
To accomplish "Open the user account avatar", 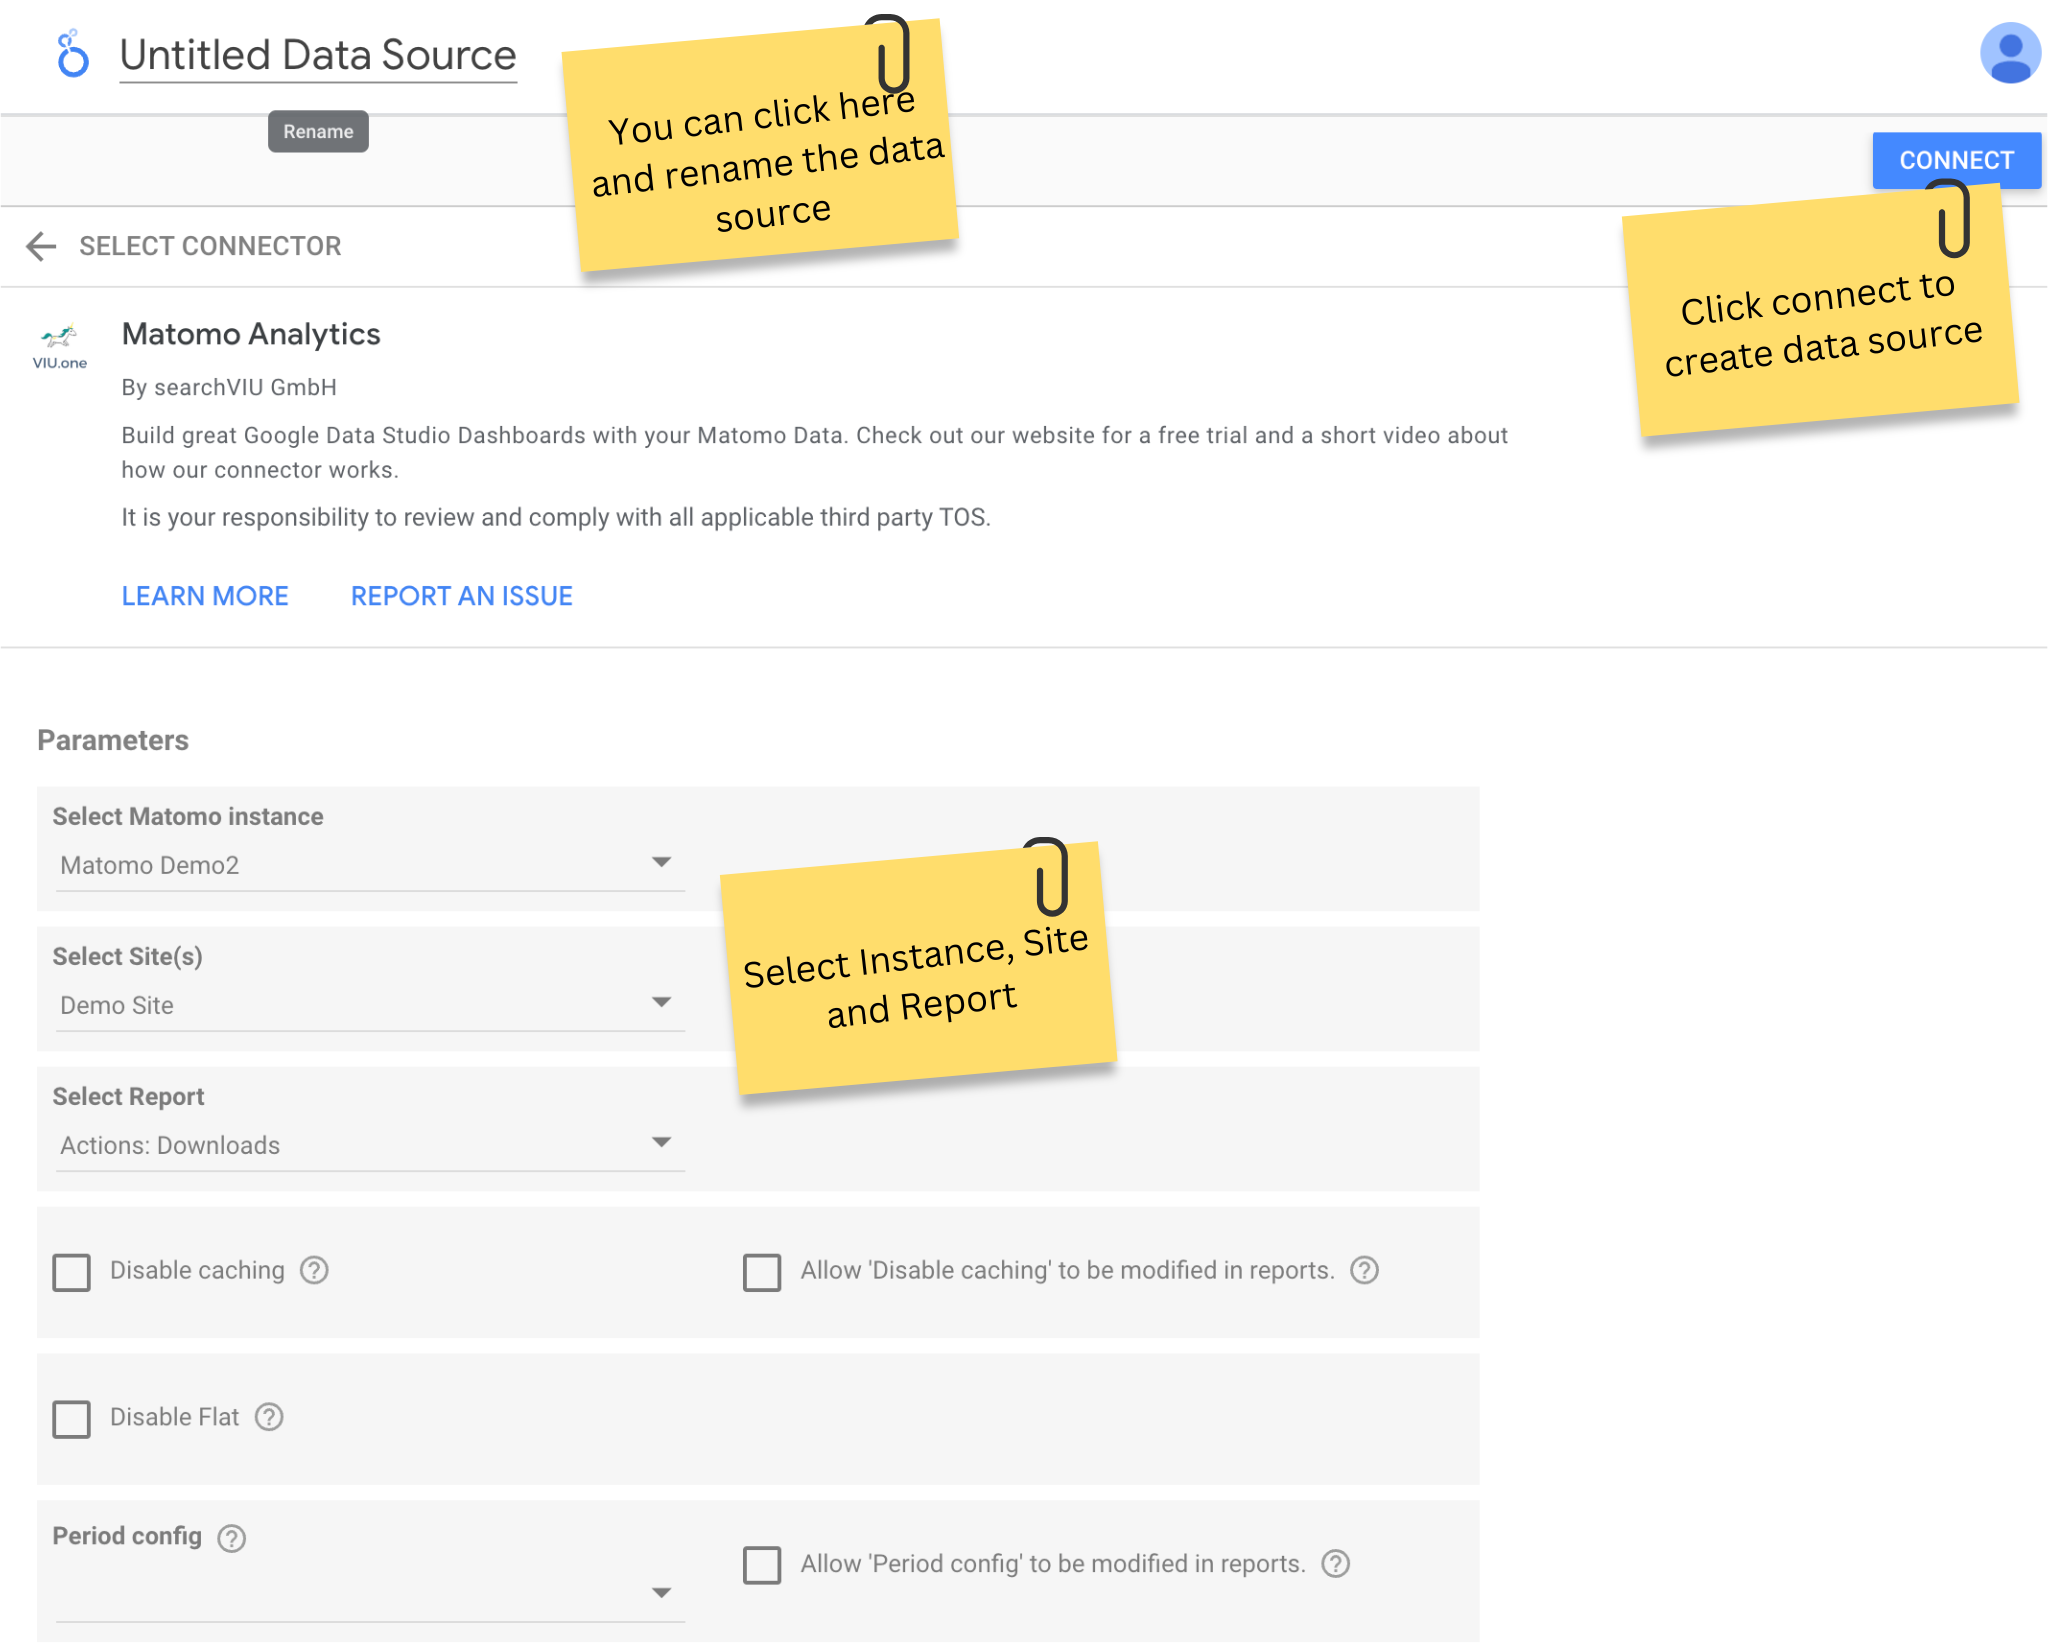I will (x=2009, y=54).
